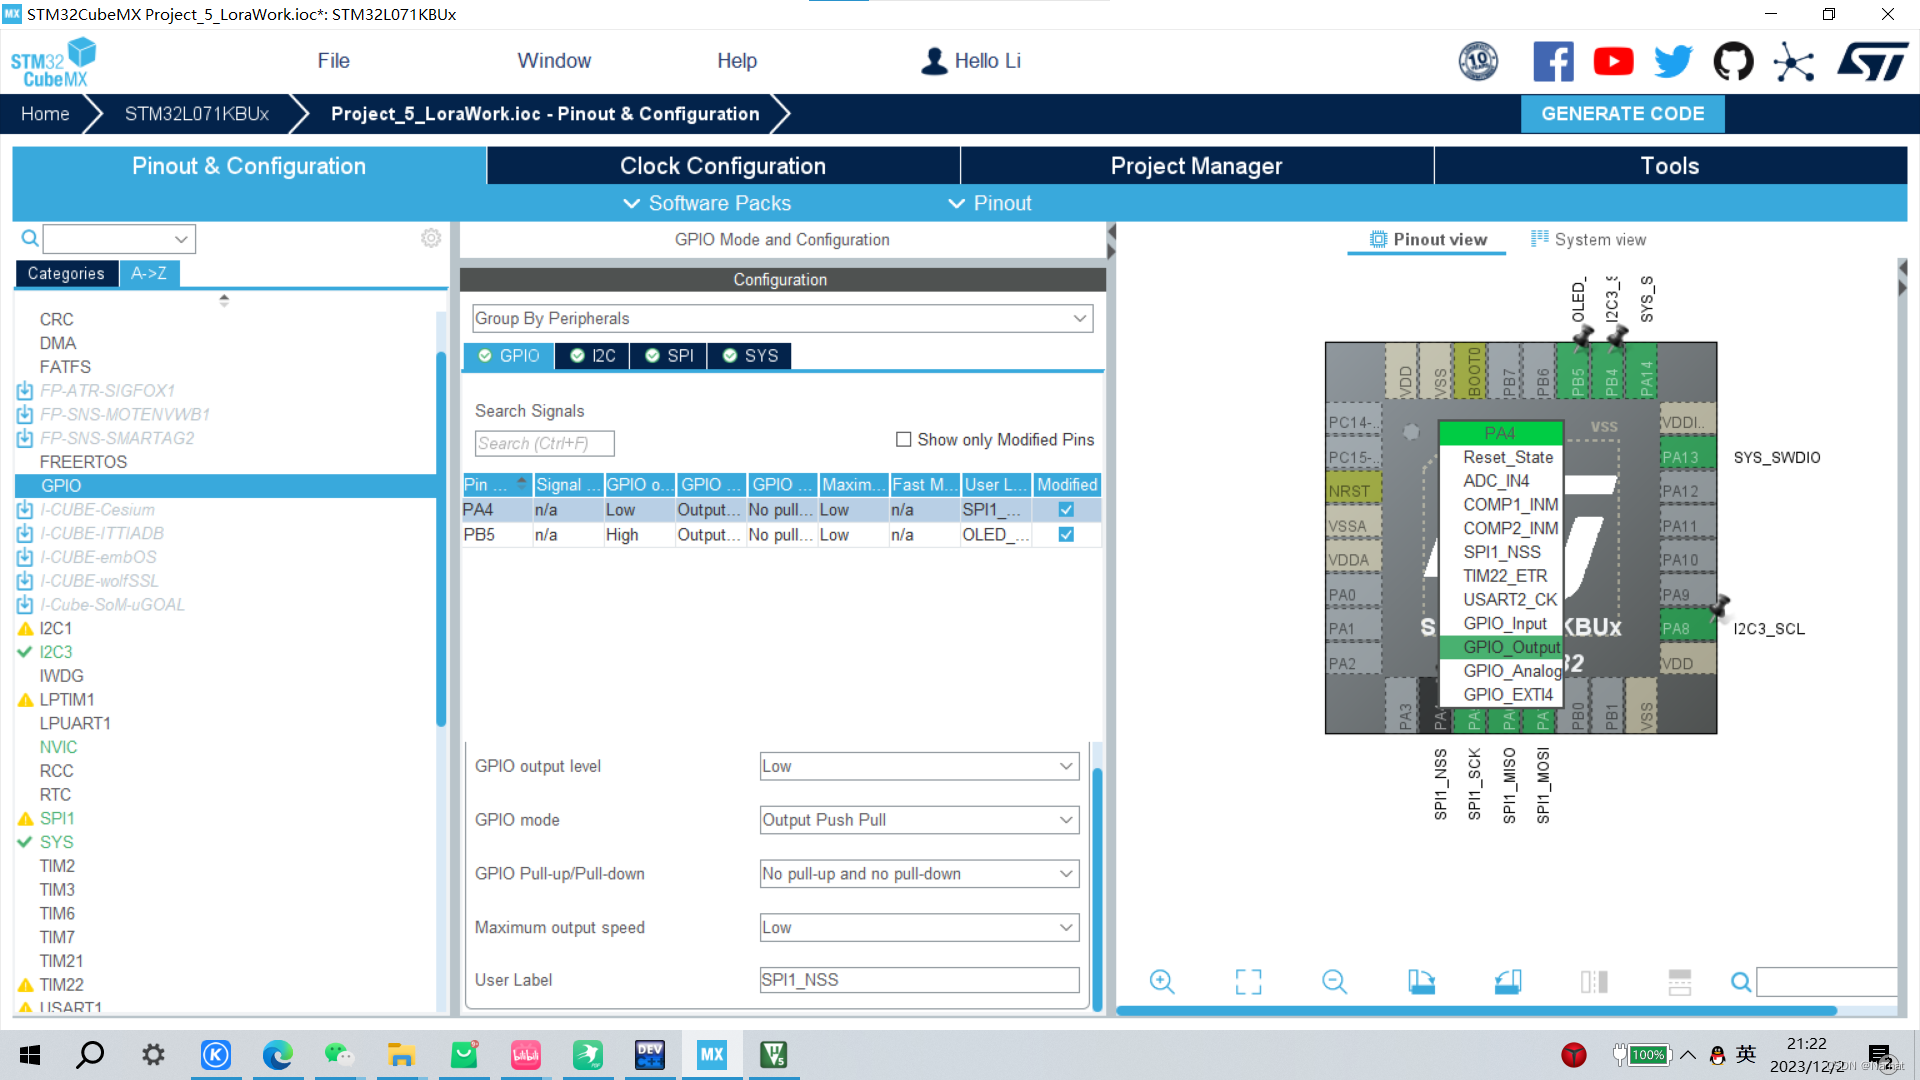The width and height of the screenshot is (1920, 1080).
Task: Open the Help menu
Action: [x=737, y=61]
